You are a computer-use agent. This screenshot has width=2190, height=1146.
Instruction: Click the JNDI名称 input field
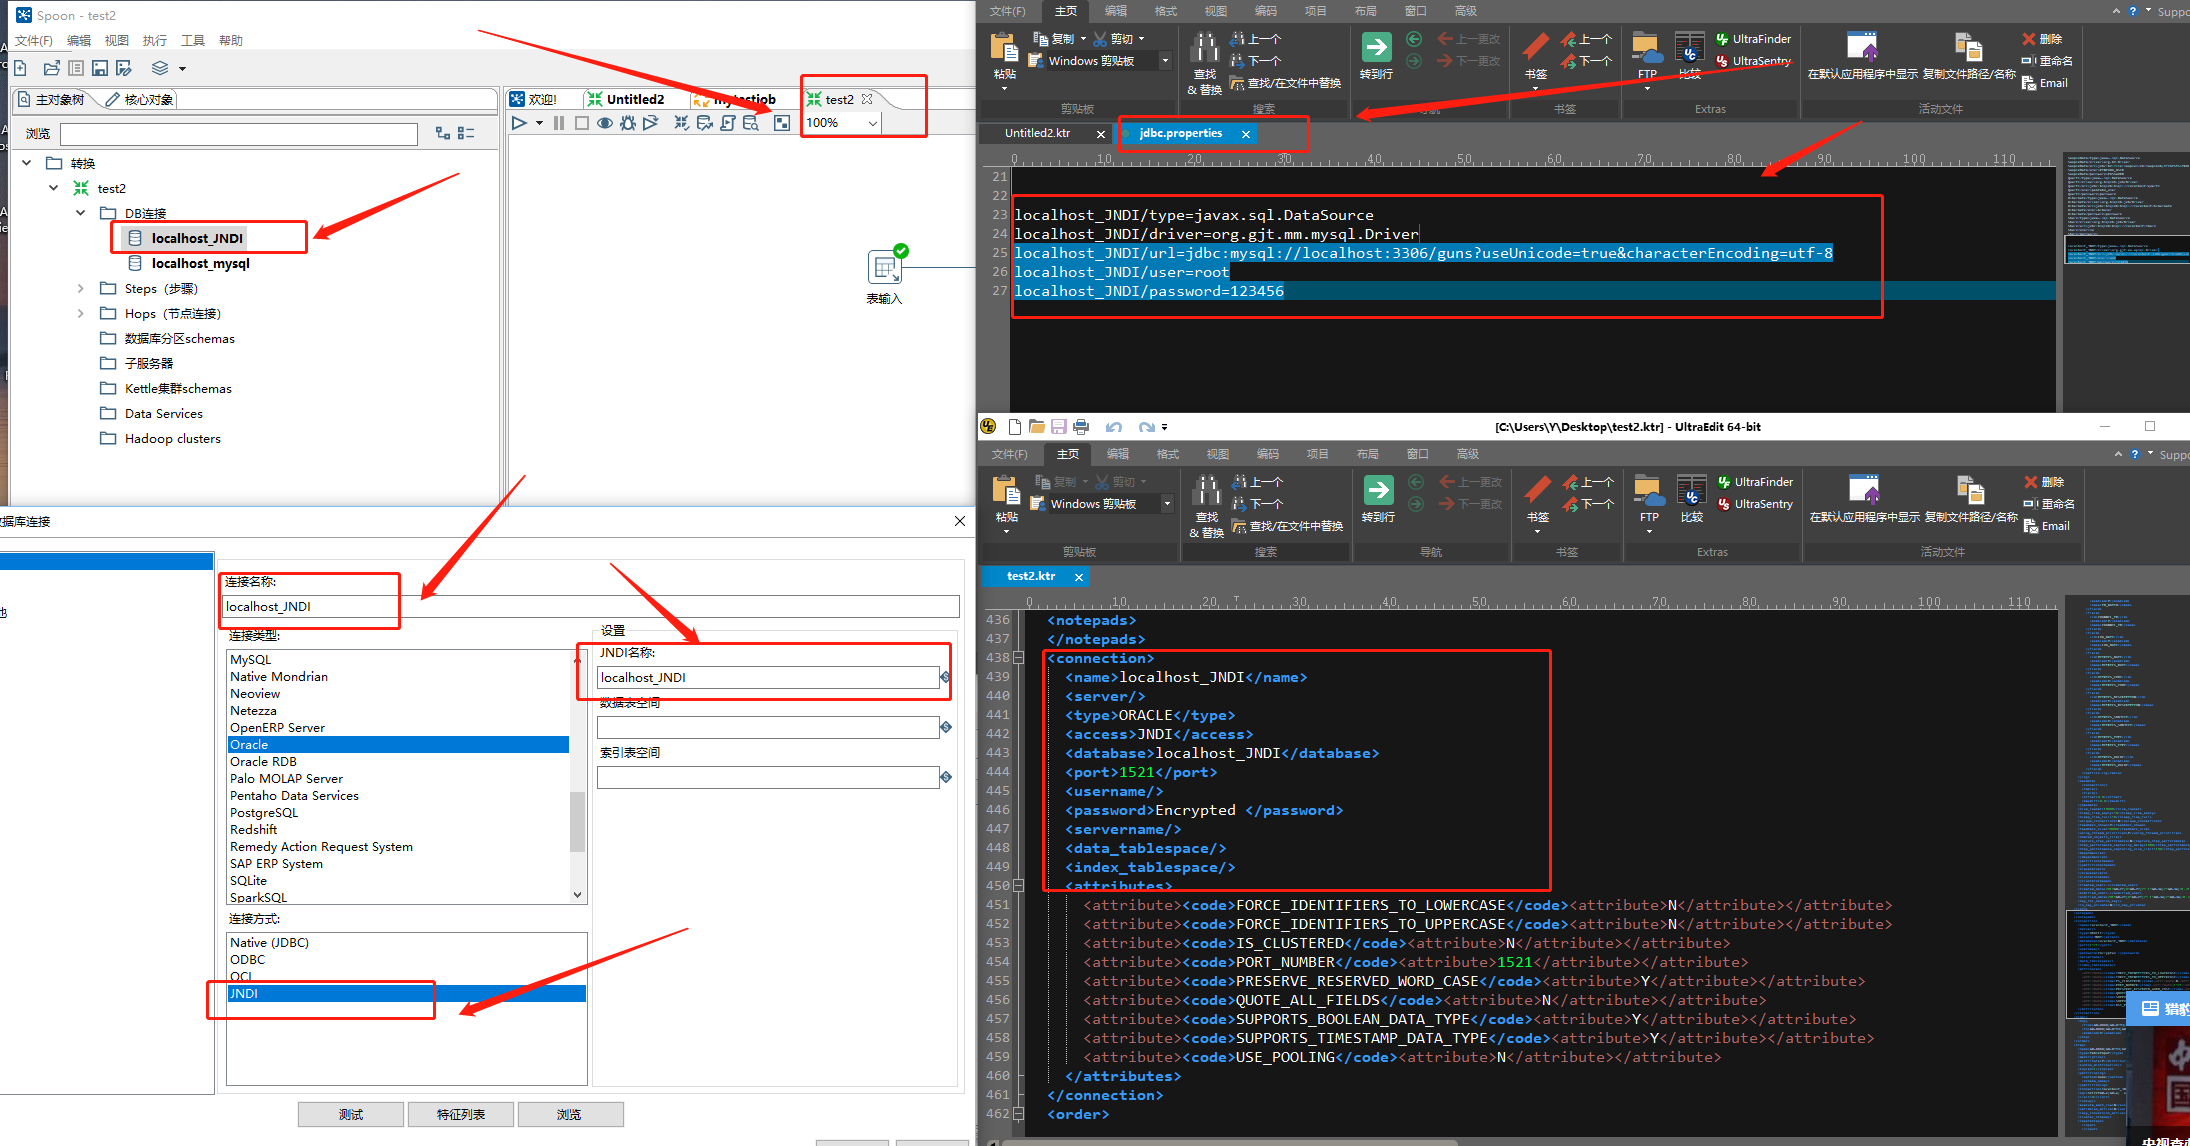point(767,677)
